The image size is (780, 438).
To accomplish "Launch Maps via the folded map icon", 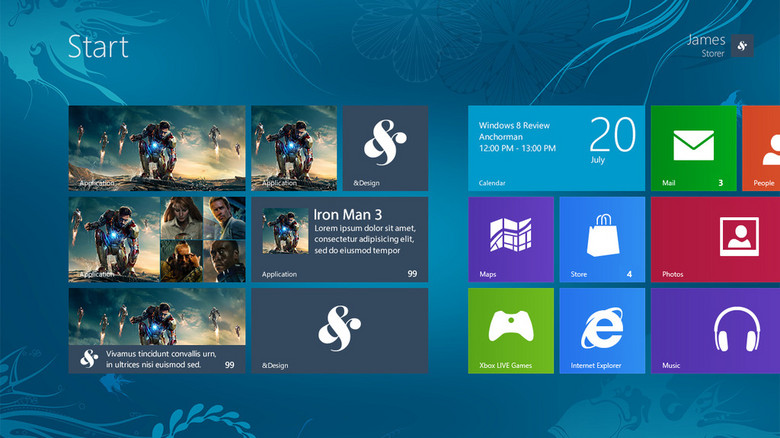I will tap(510, 234).
